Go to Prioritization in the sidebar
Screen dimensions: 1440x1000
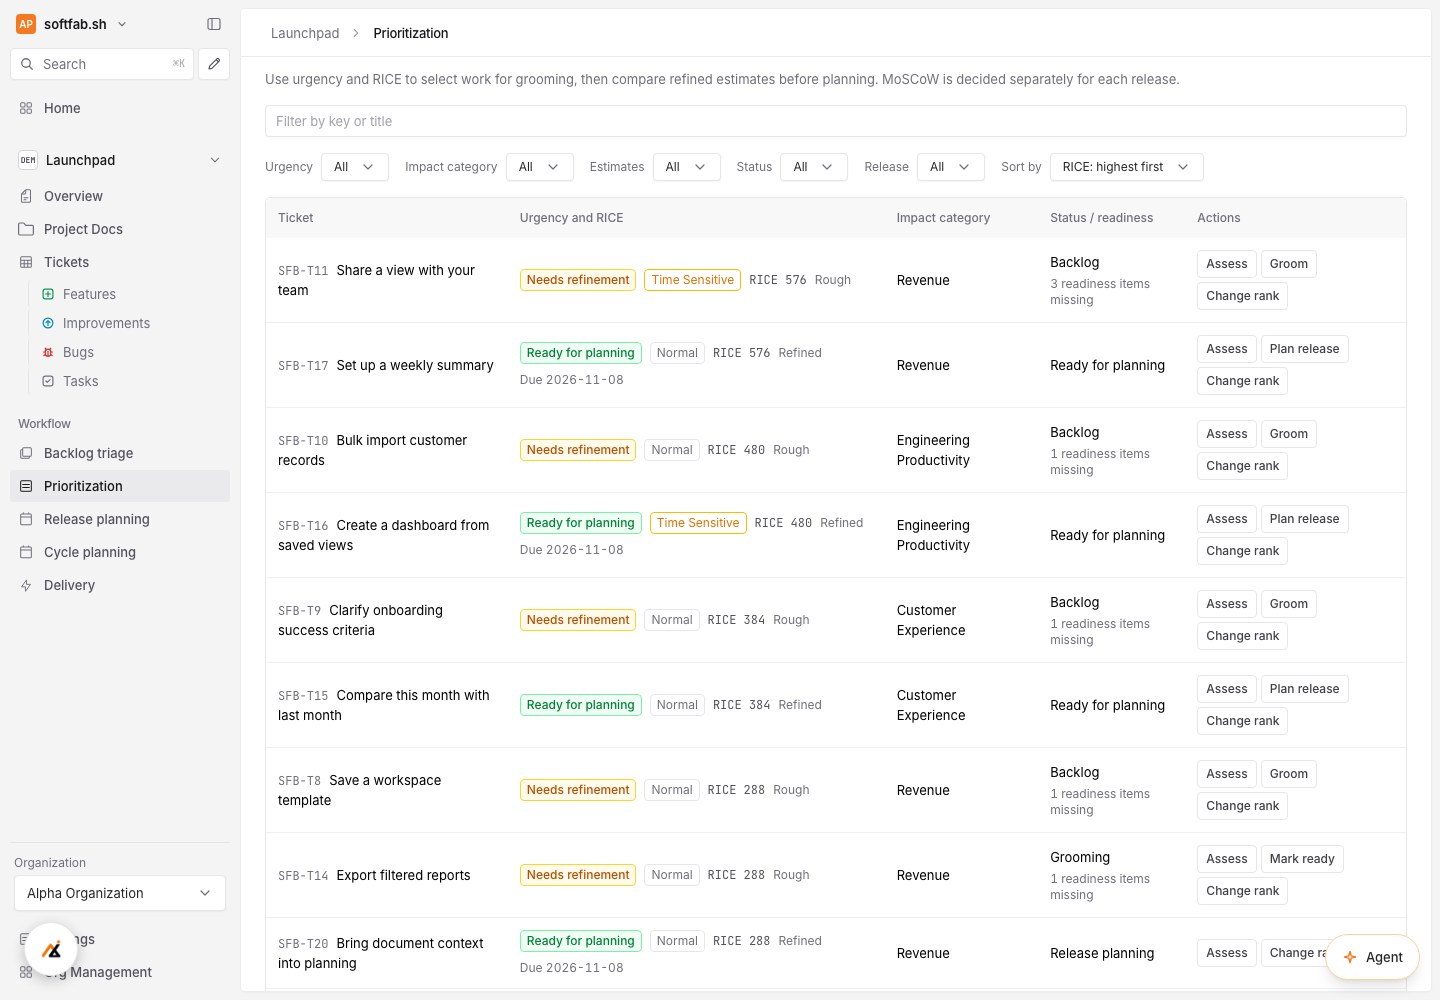click(x=120, y=486)
